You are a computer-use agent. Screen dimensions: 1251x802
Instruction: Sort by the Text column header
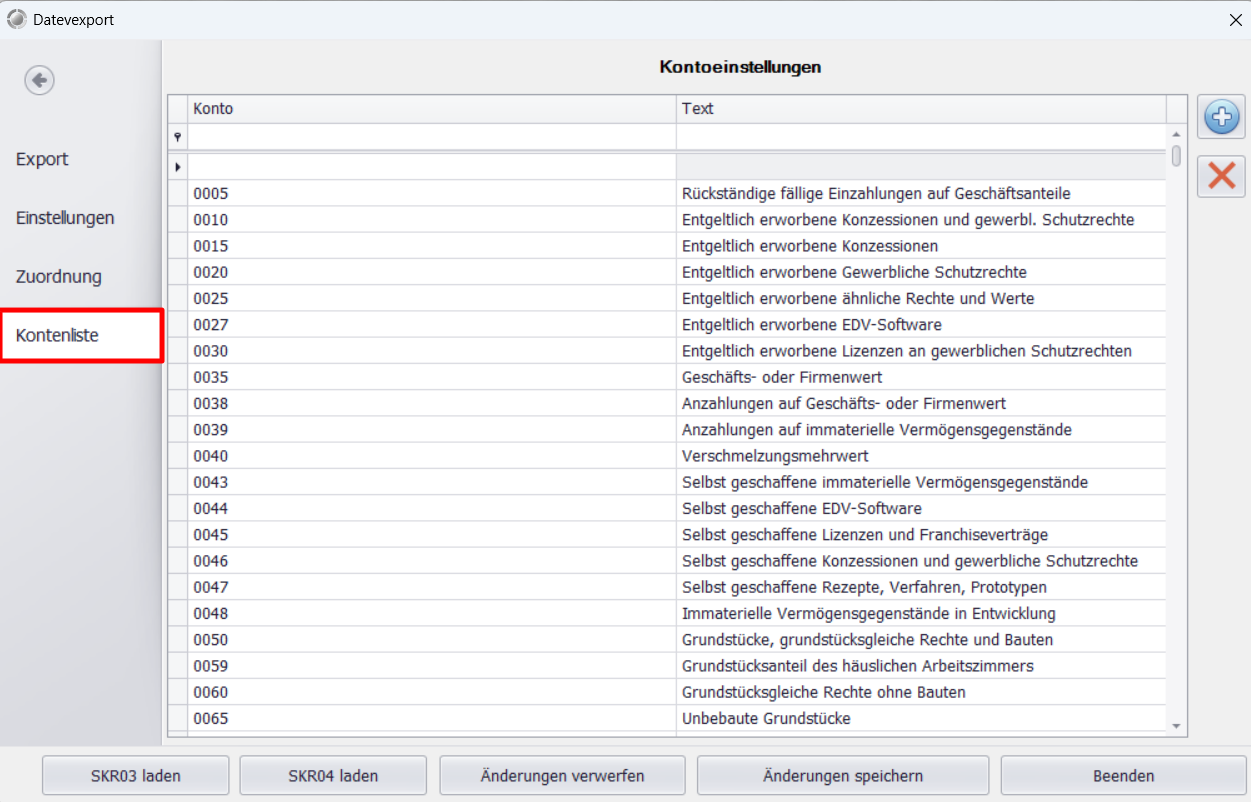coord(921,109)
